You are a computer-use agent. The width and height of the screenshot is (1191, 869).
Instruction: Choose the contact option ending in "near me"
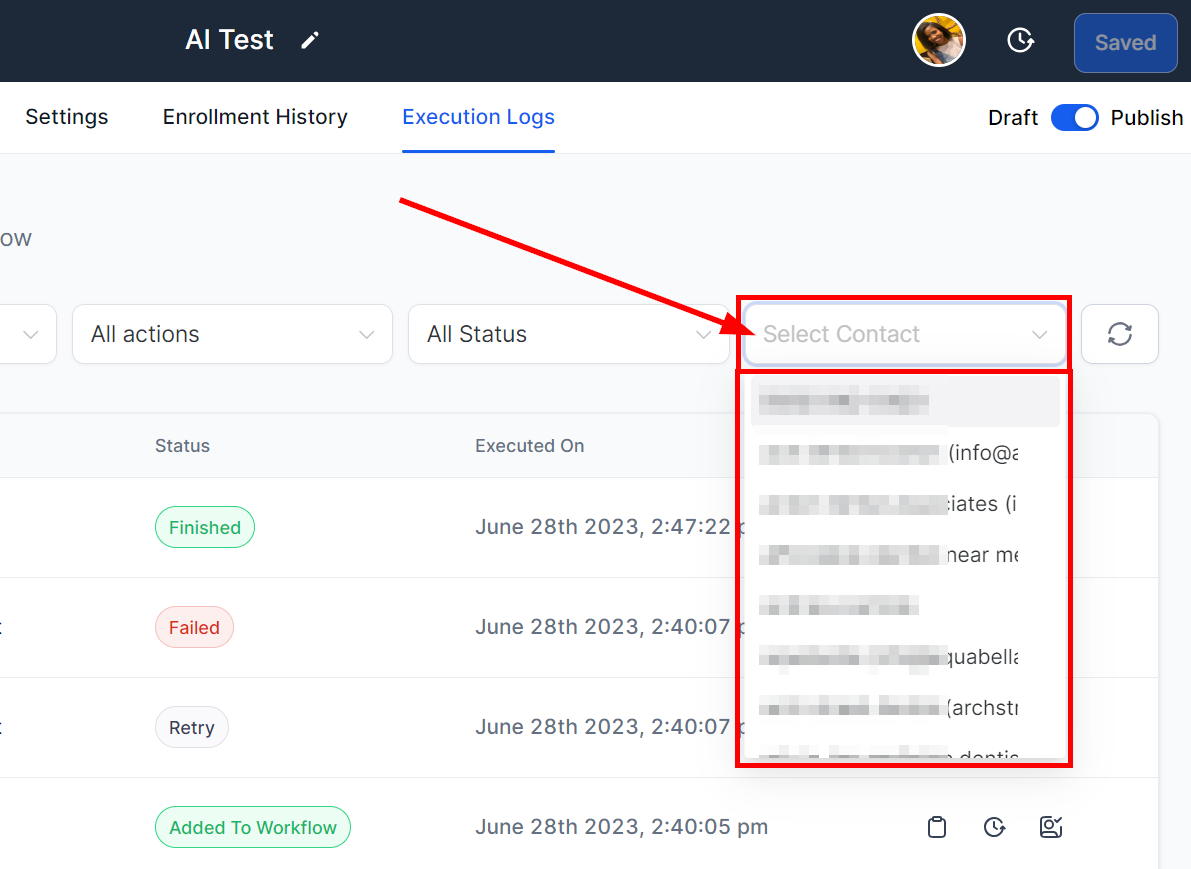click(888, 554)
